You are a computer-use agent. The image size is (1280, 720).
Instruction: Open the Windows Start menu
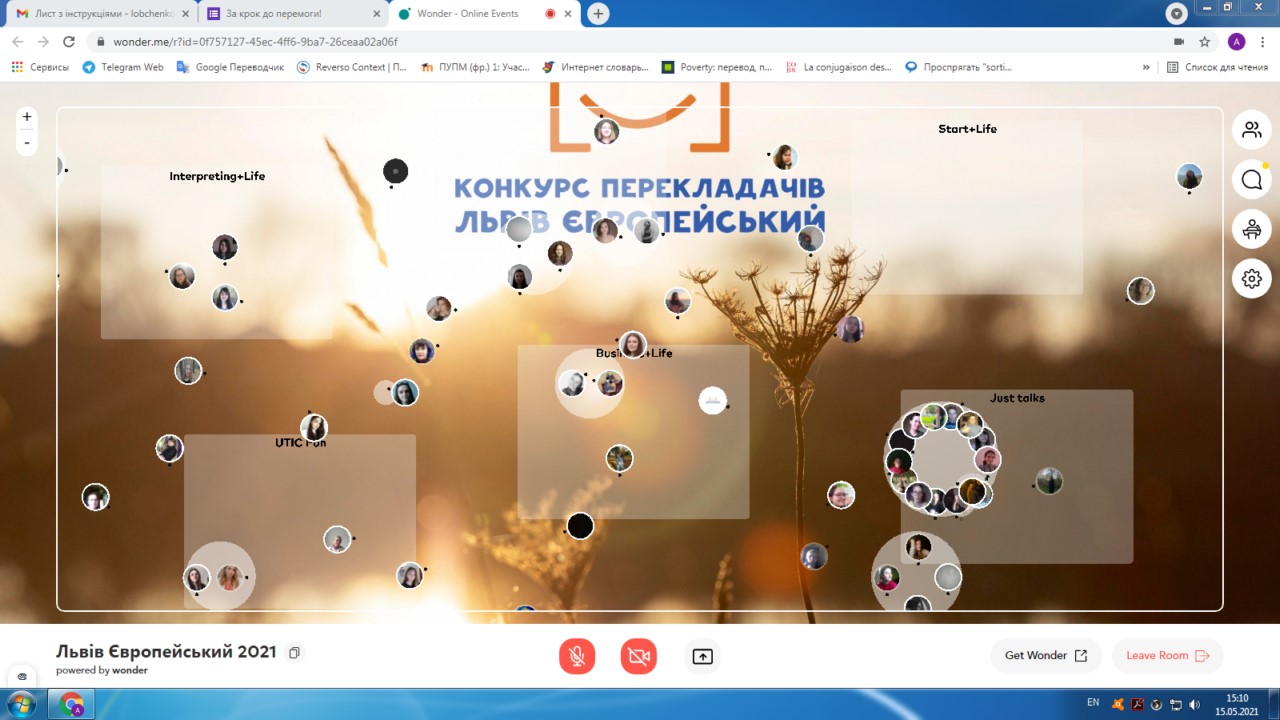pyautogui.click(x=21, y=704)
